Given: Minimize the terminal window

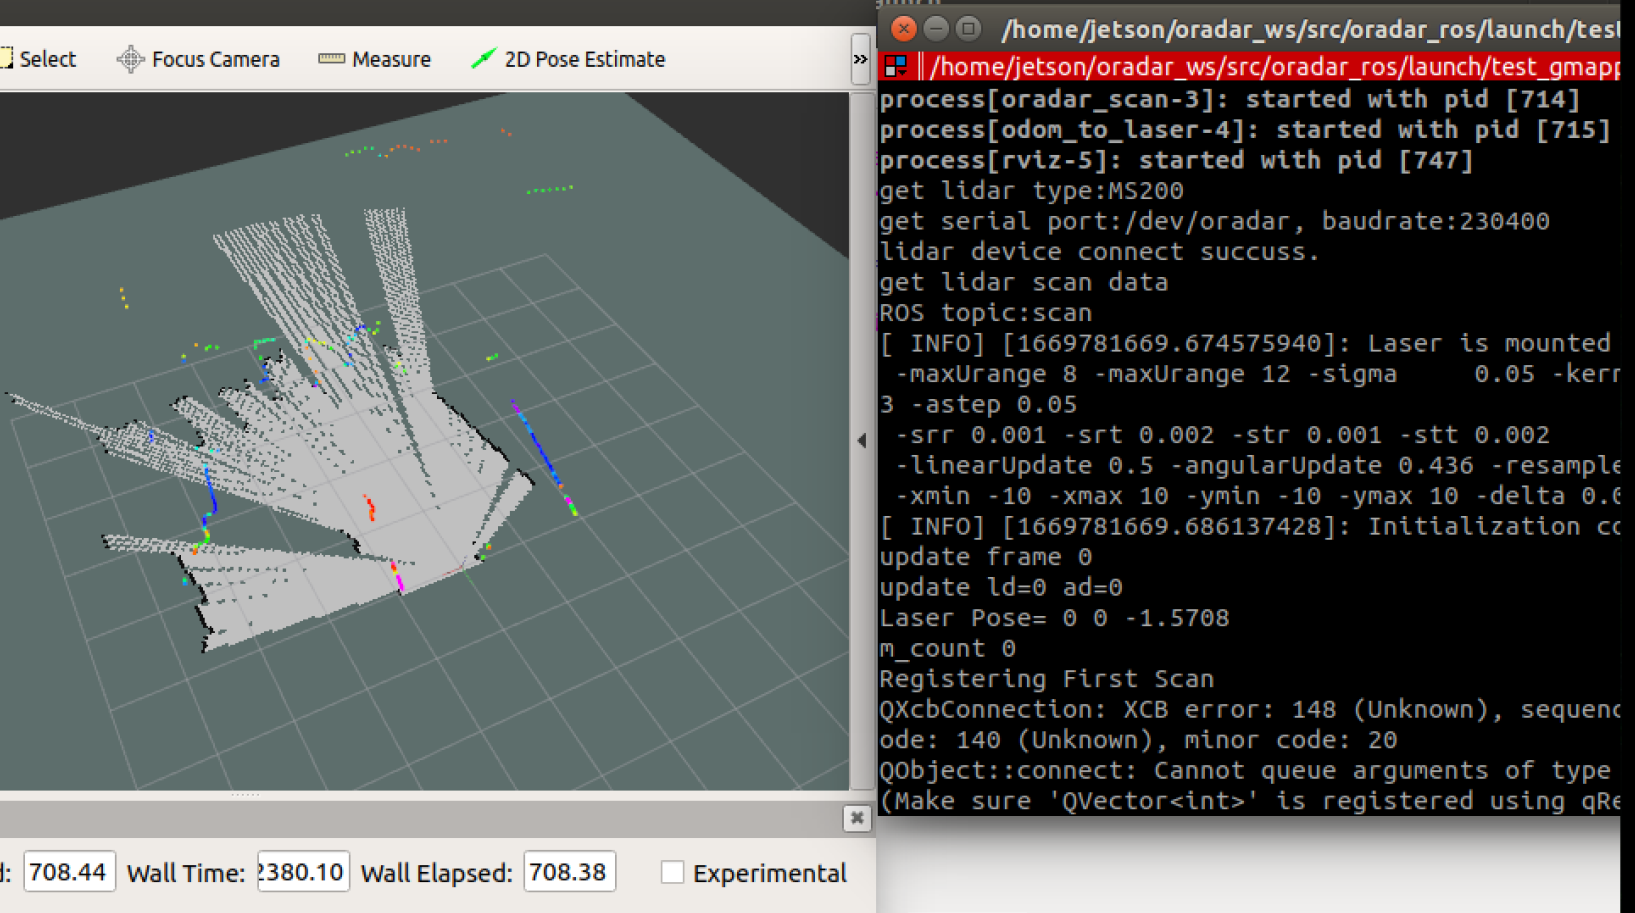Looking at the screenshot, I should pyautogui.click(x=936, y=28).
